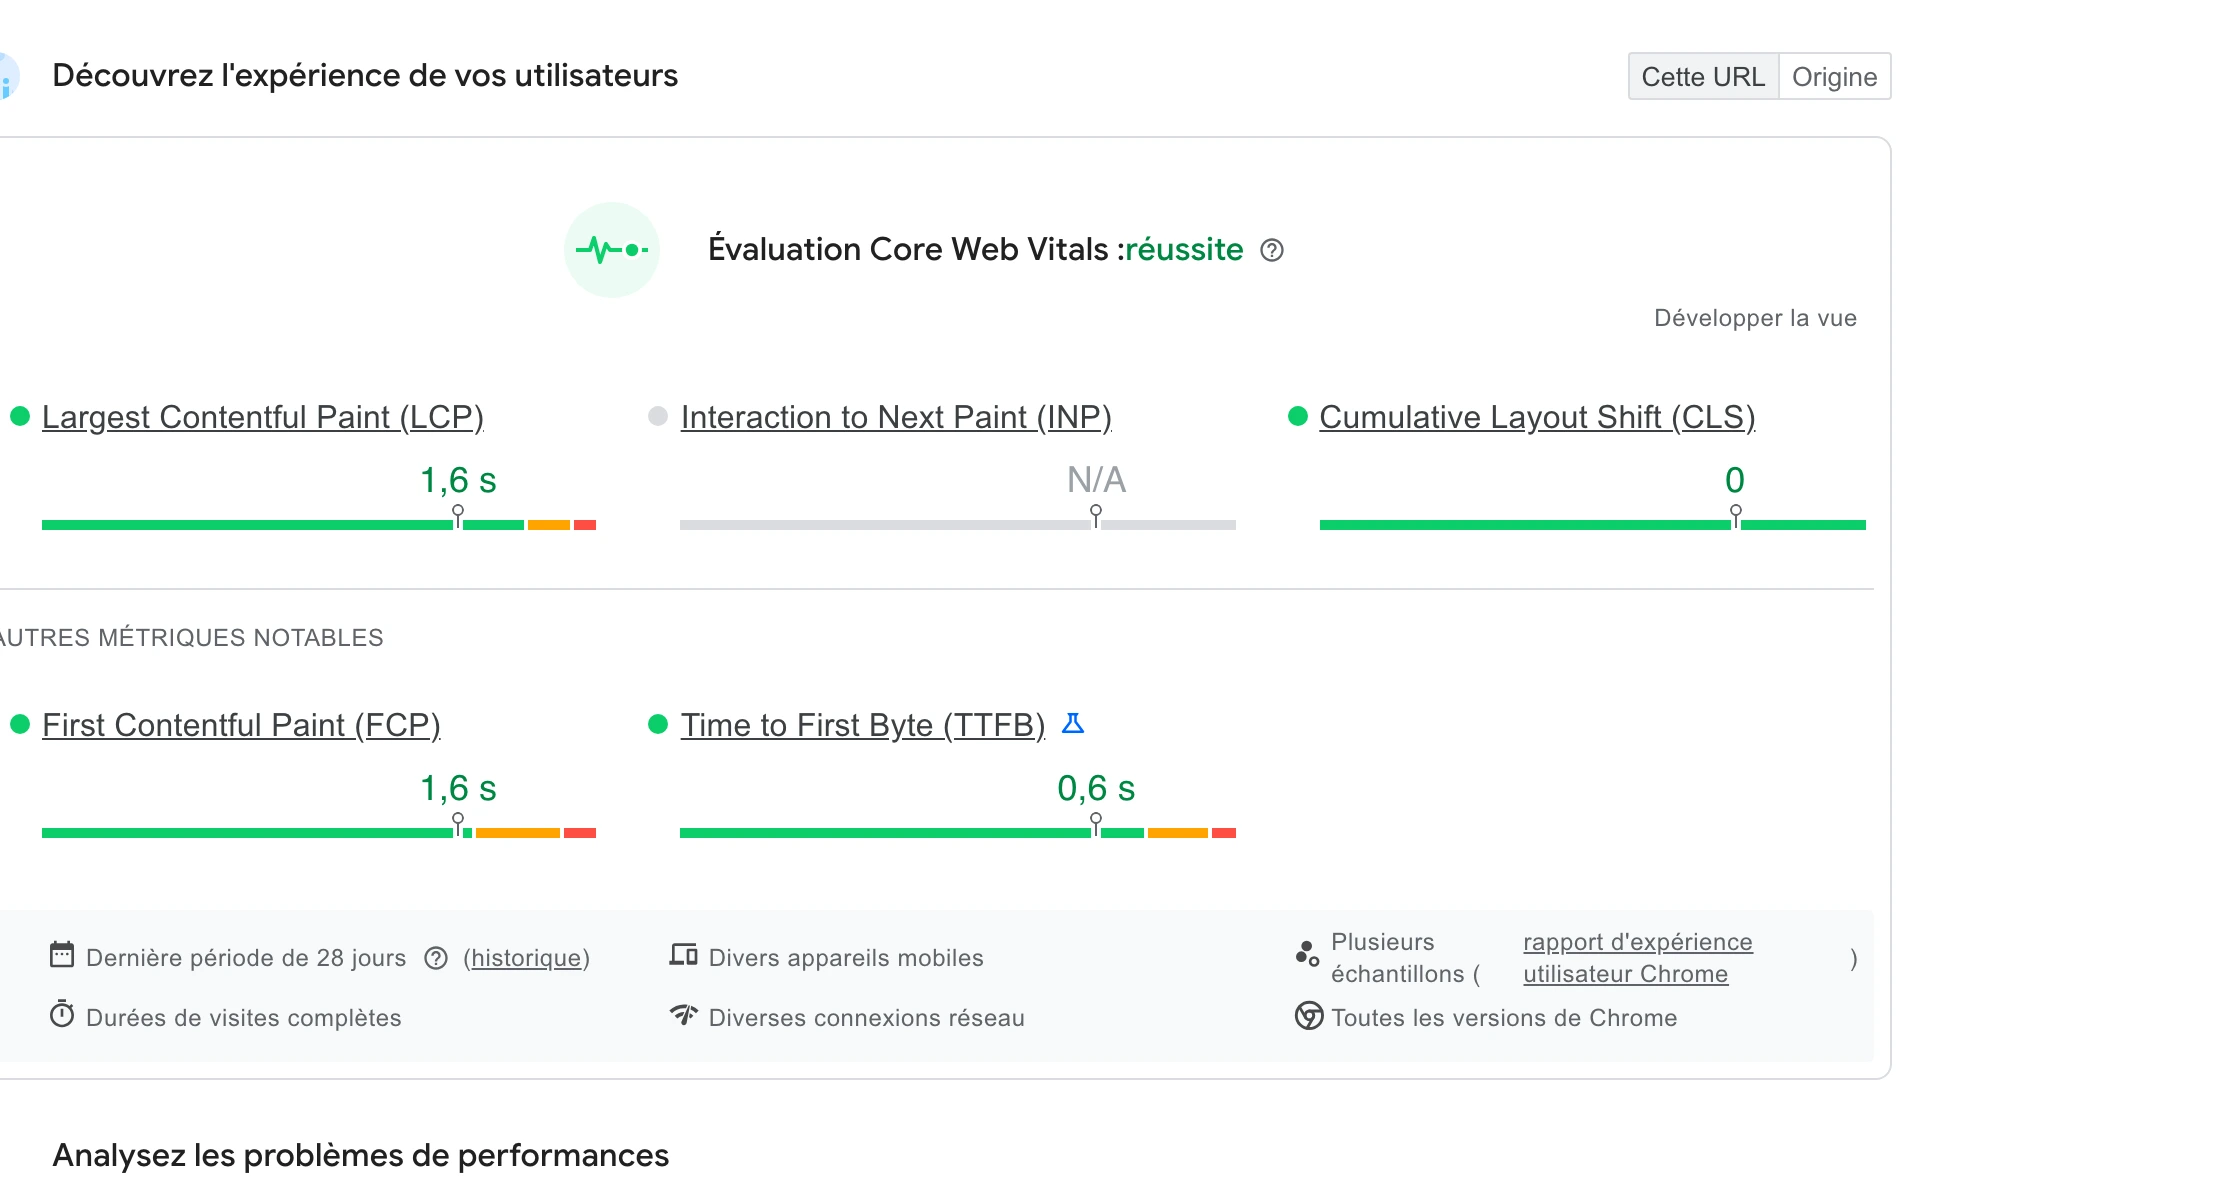Click the réussite assessment result text
Screen dimensions: 2232x1200
pyautogui.click(x=1184, y=249)
